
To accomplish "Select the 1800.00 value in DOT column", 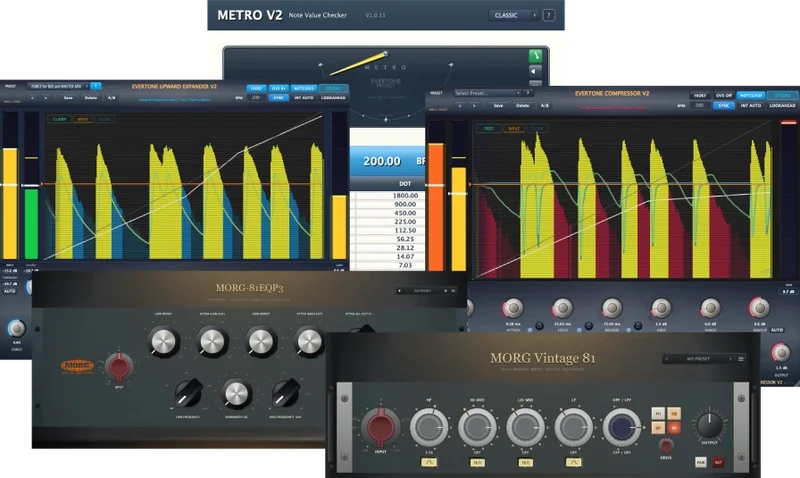I will point(405,195).
